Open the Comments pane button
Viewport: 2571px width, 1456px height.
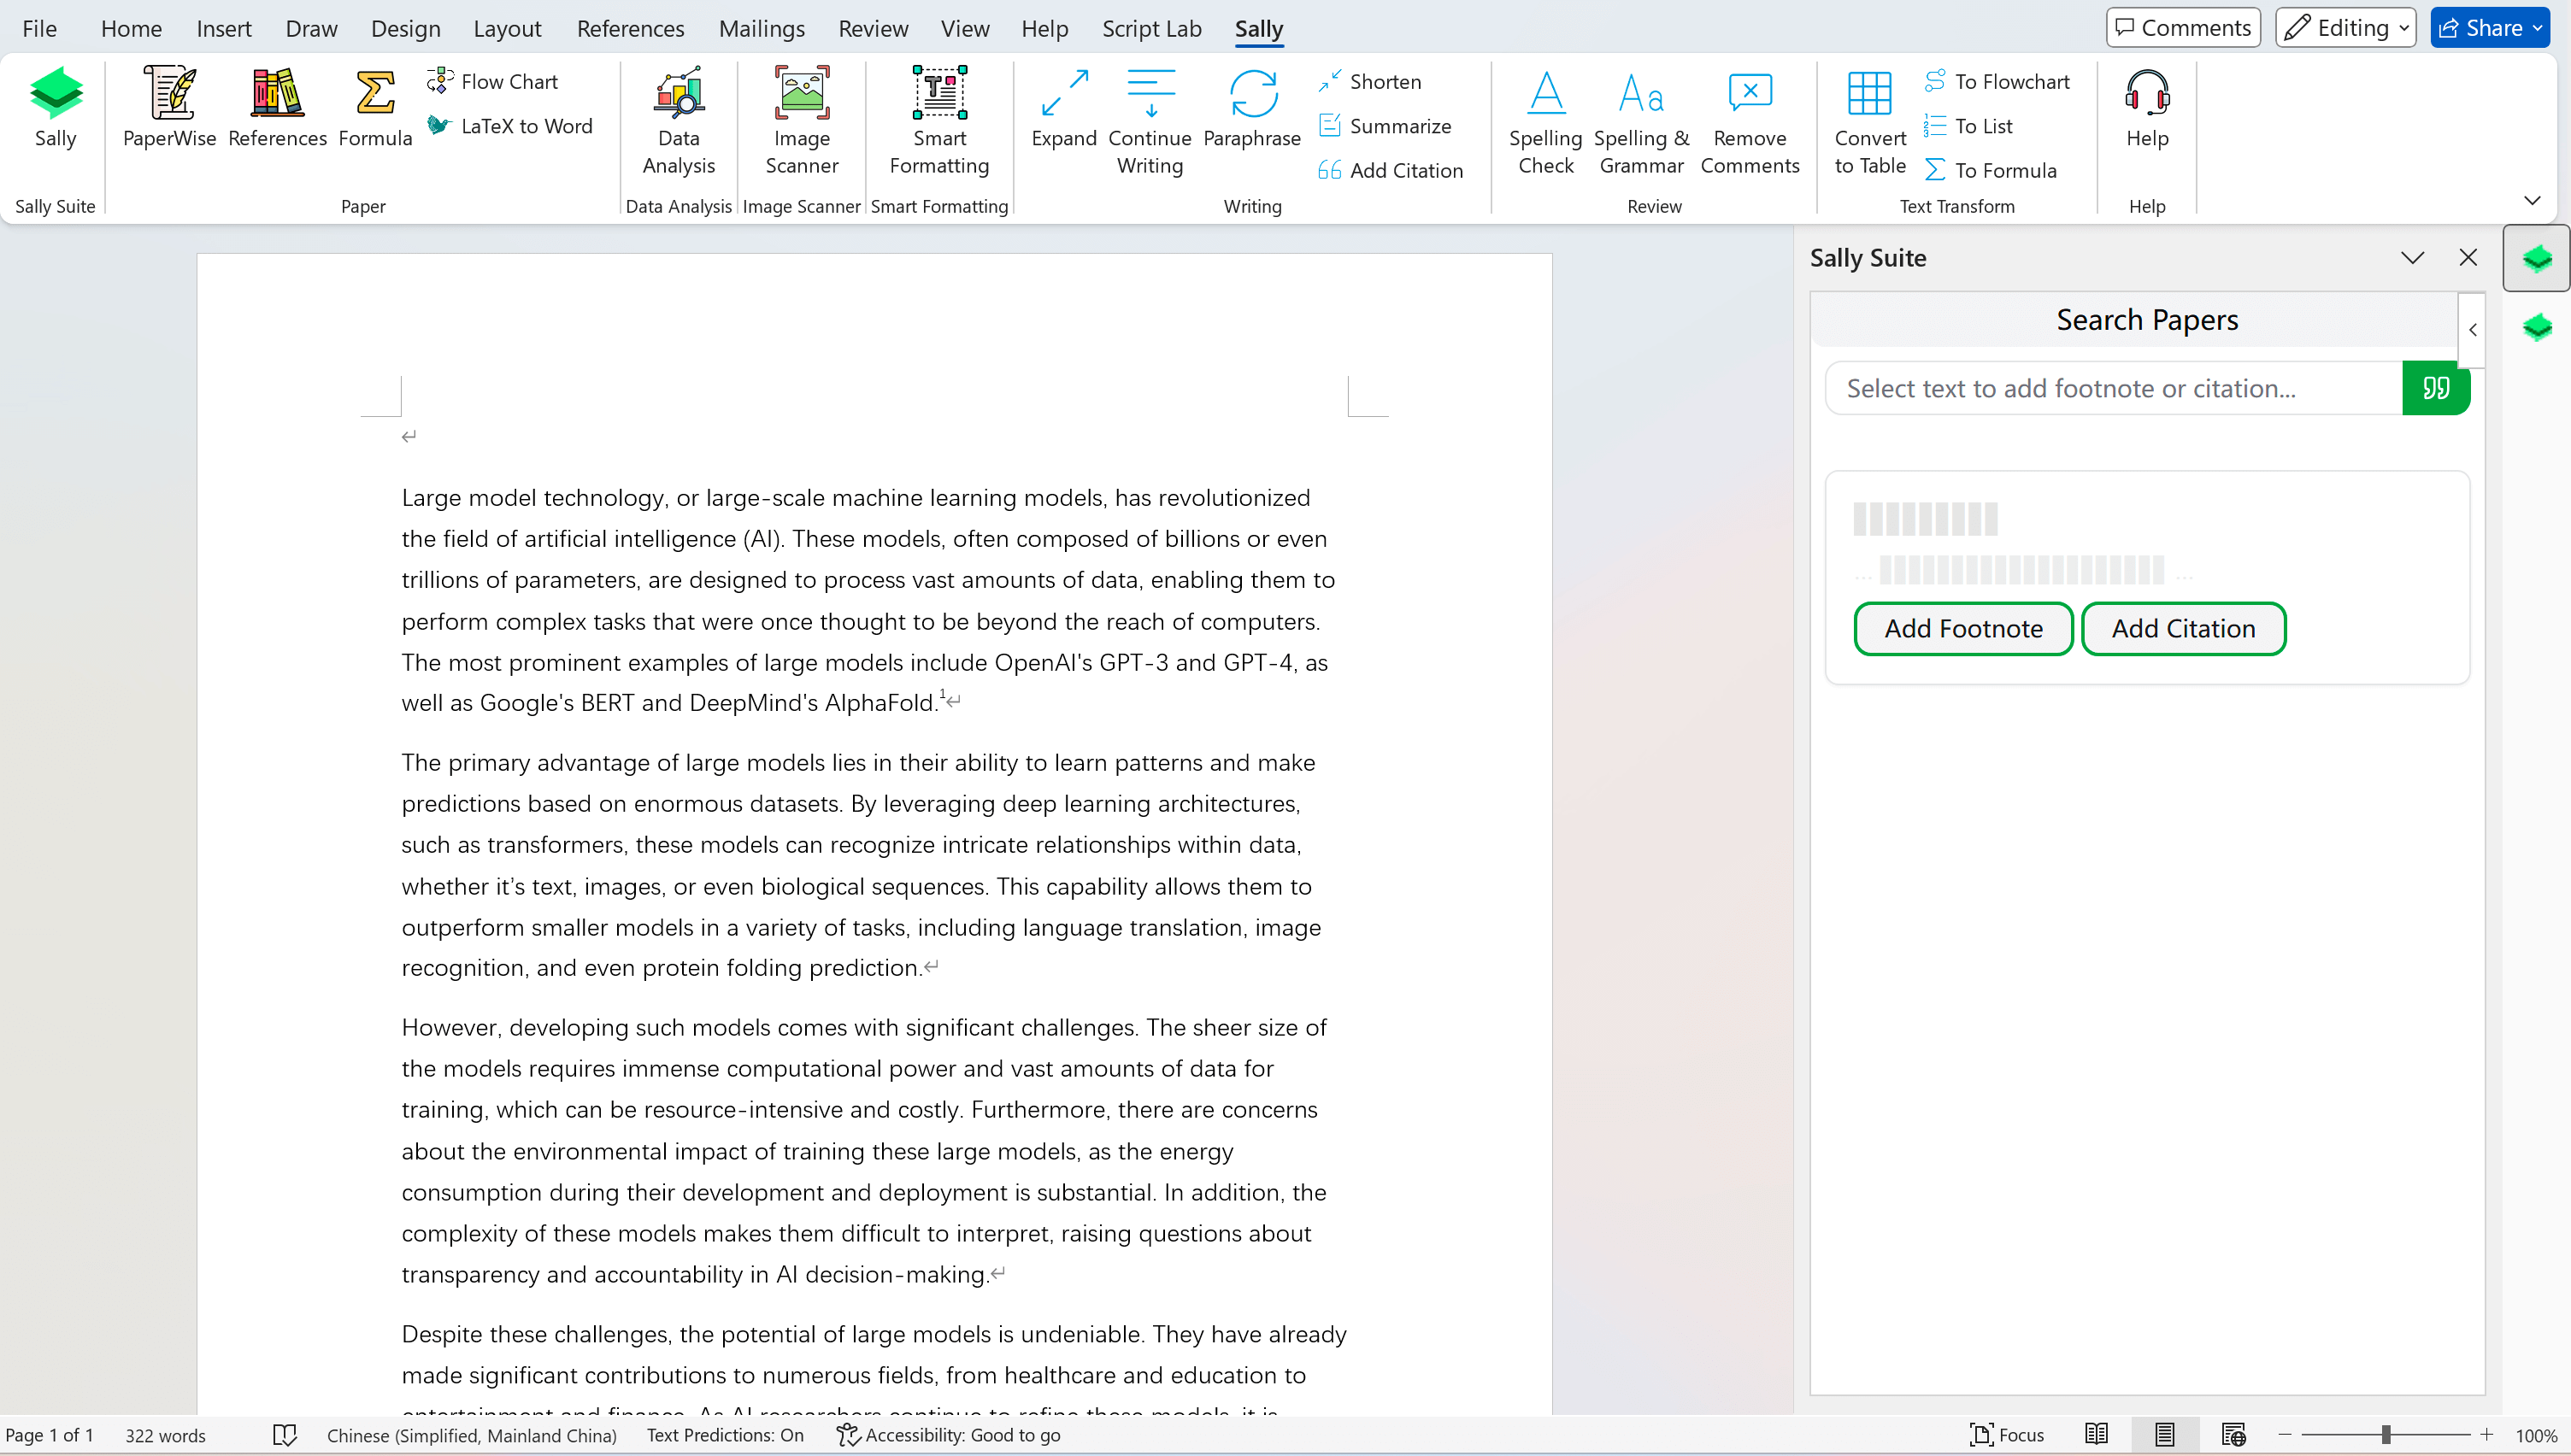click(2183, 28)
